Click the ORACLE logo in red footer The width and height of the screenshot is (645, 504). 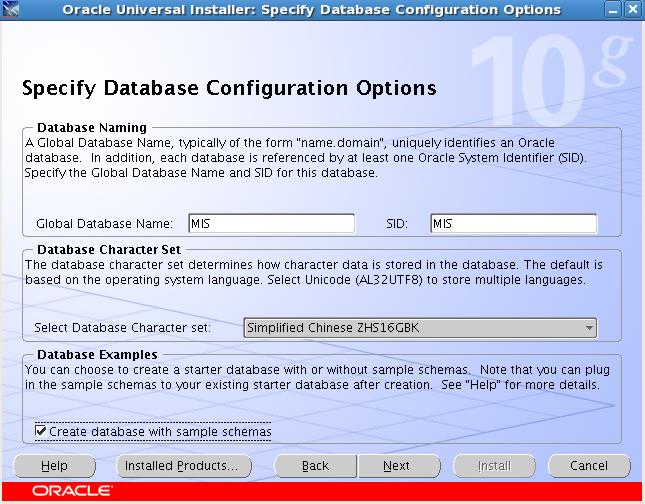72,491
